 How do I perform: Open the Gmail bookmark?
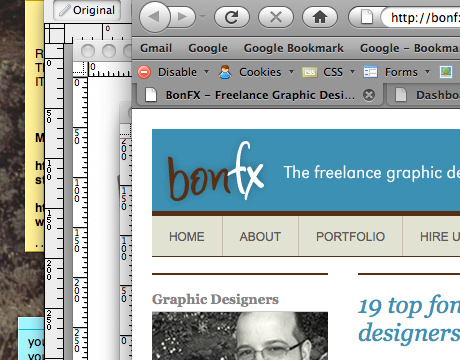click(x=156, y=48)
